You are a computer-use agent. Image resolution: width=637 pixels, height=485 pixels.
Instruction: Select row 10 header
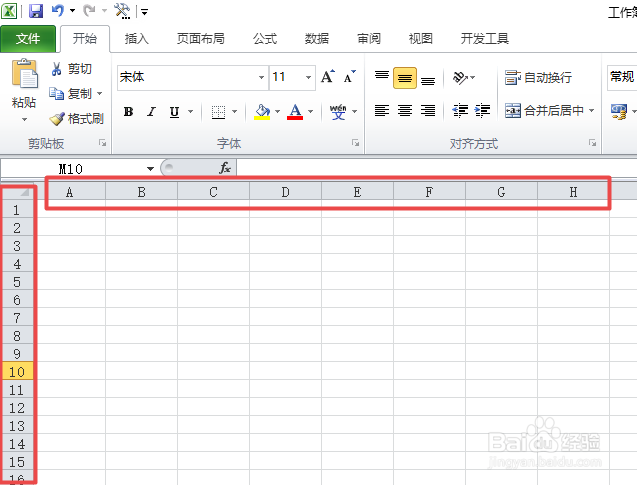tap(17, 372)
